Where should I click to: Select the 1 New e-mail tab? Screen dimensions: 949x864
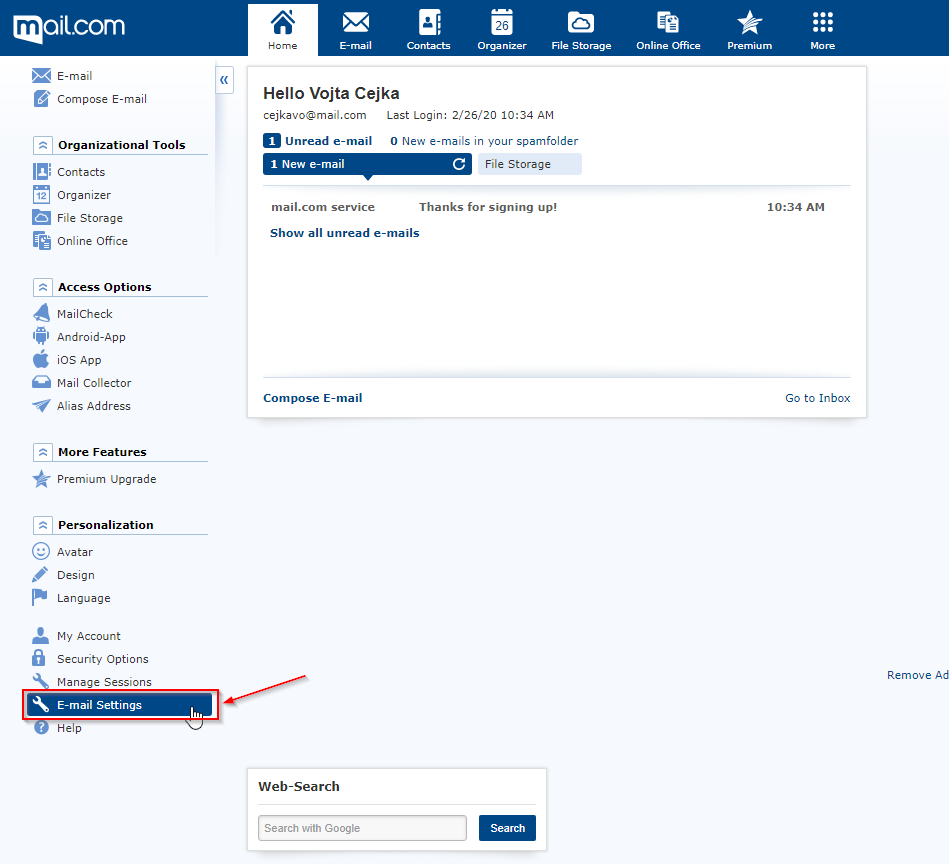(x=367, y=164)
